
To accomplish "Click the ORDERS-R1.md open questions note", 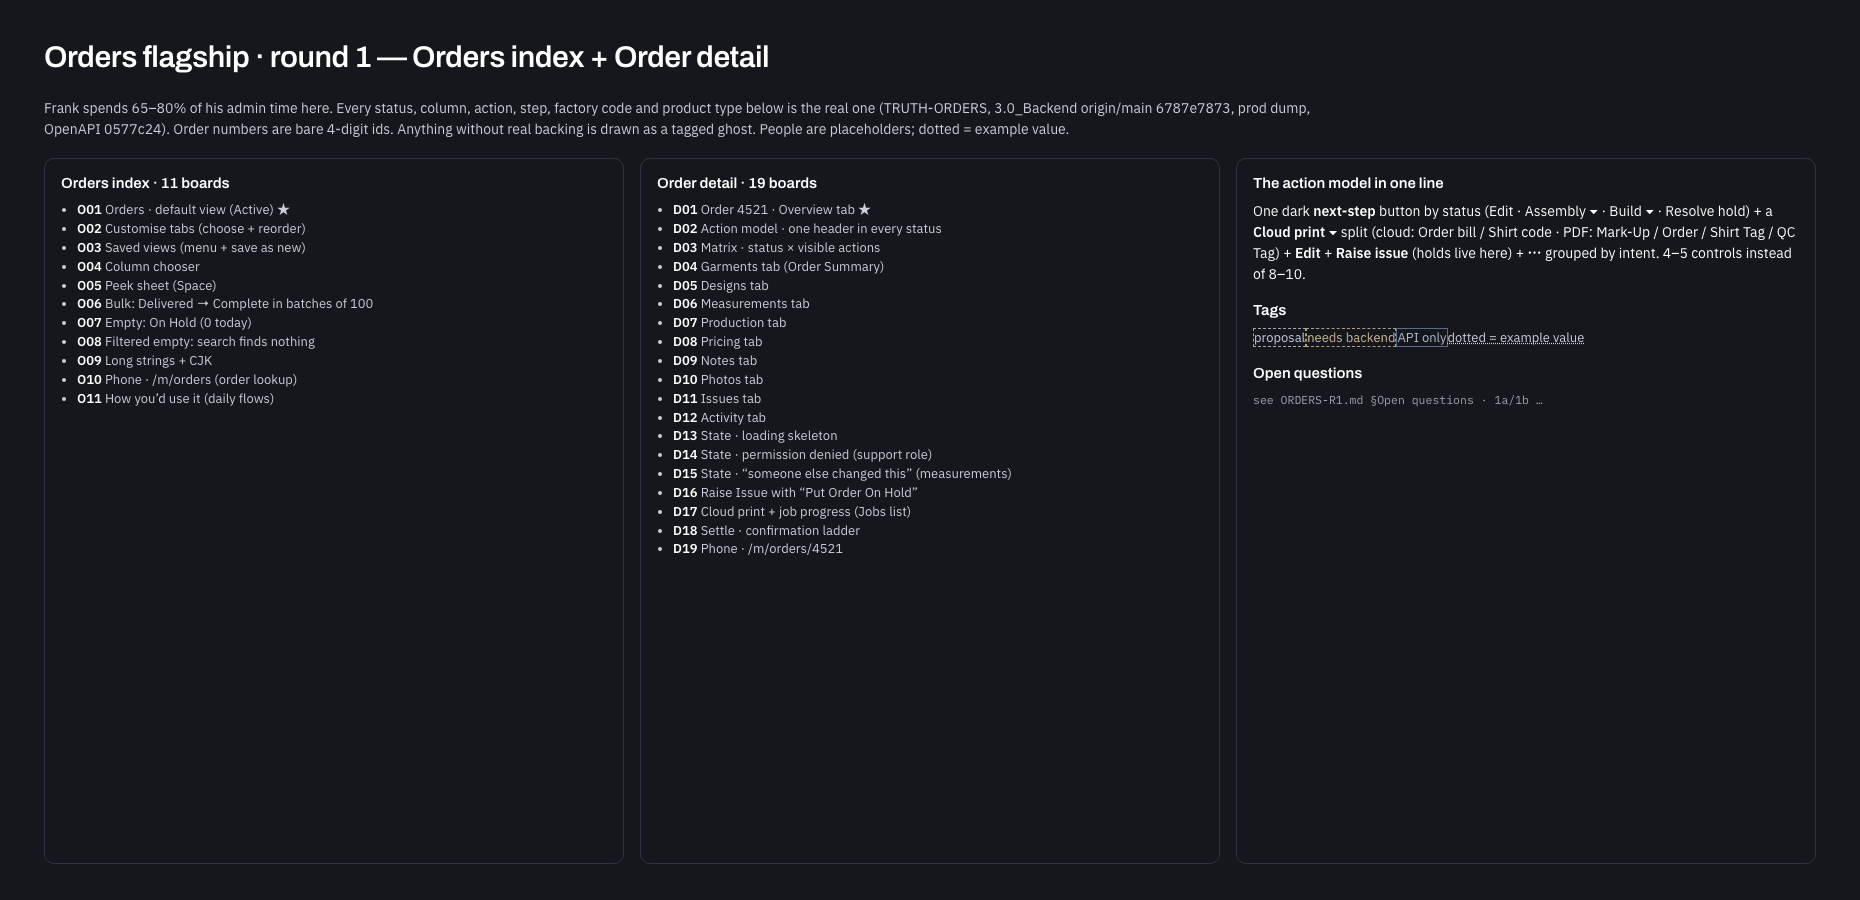I will pos(1397,400).
